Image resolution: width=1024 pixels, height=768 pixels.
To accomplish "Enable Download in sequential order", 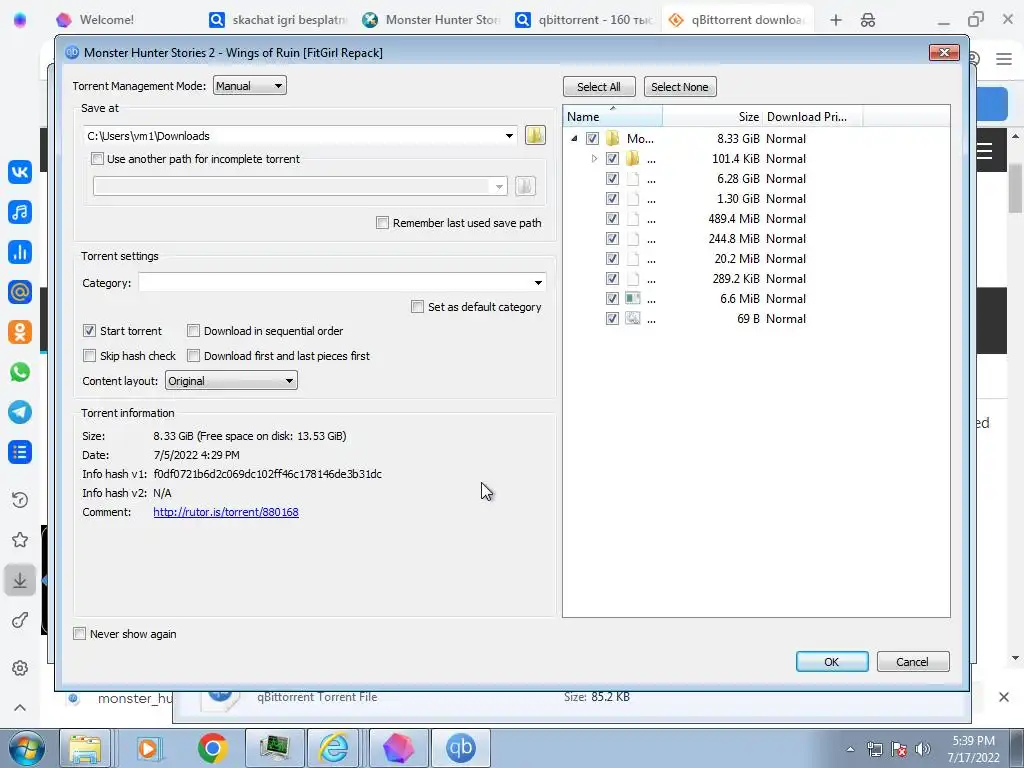I will coord(193,331).
